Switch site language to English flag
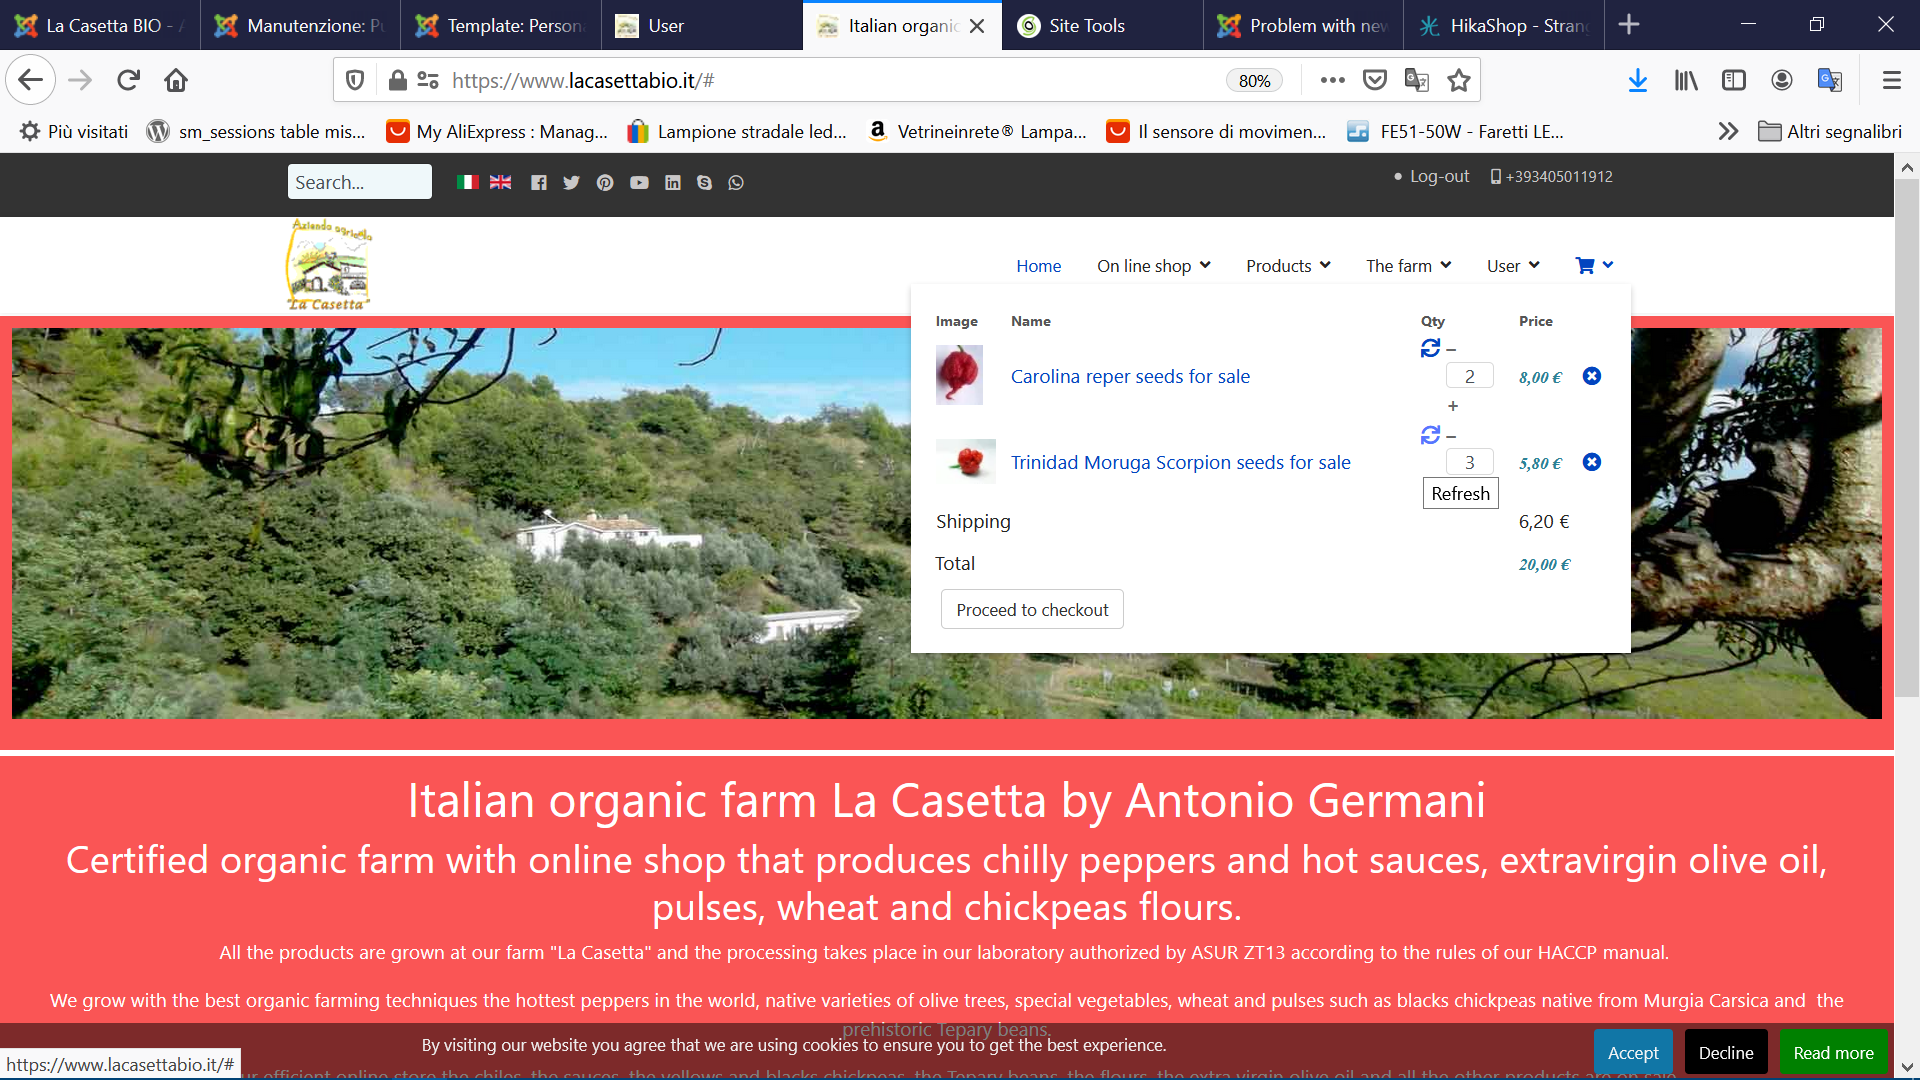This screenshot has height=1080, width=1920. point(500,182)
